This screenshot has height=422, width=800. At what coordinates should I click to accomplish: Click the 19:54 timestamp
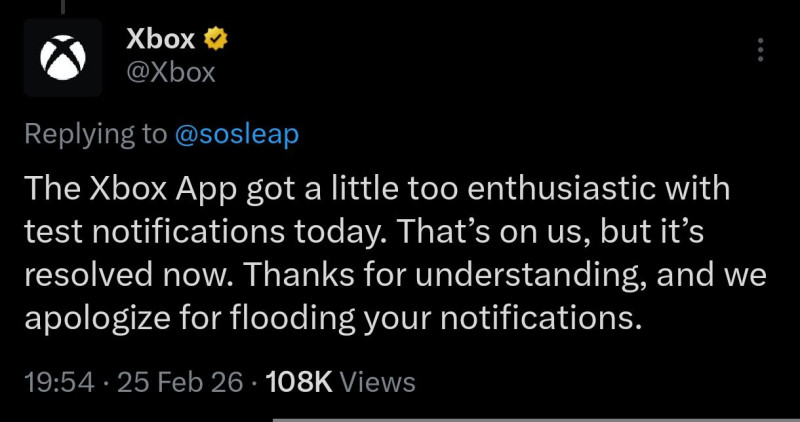click(57, 381)
